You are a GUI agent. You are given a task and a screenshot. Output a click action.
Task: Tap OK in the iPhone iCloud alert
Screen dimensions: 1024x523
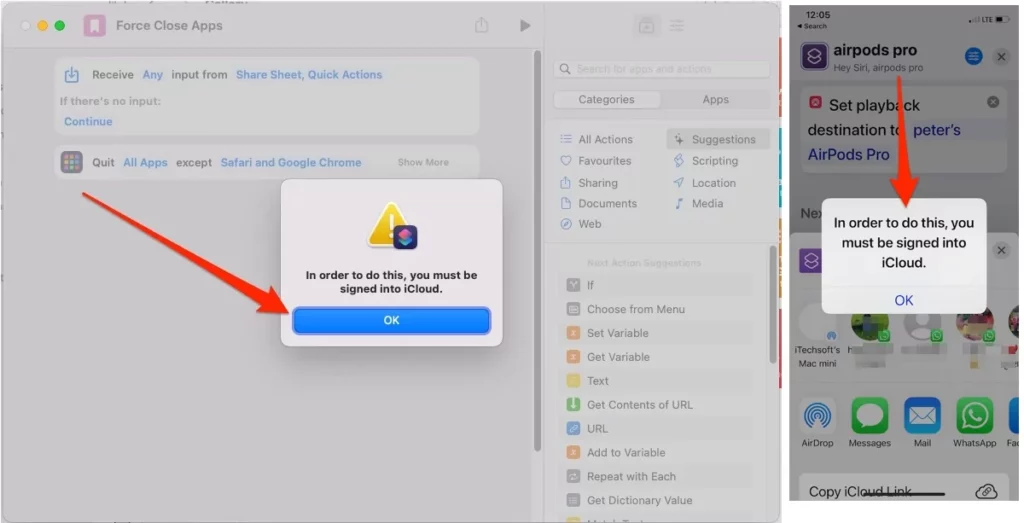pyautogui.click(x=904, y=300)
